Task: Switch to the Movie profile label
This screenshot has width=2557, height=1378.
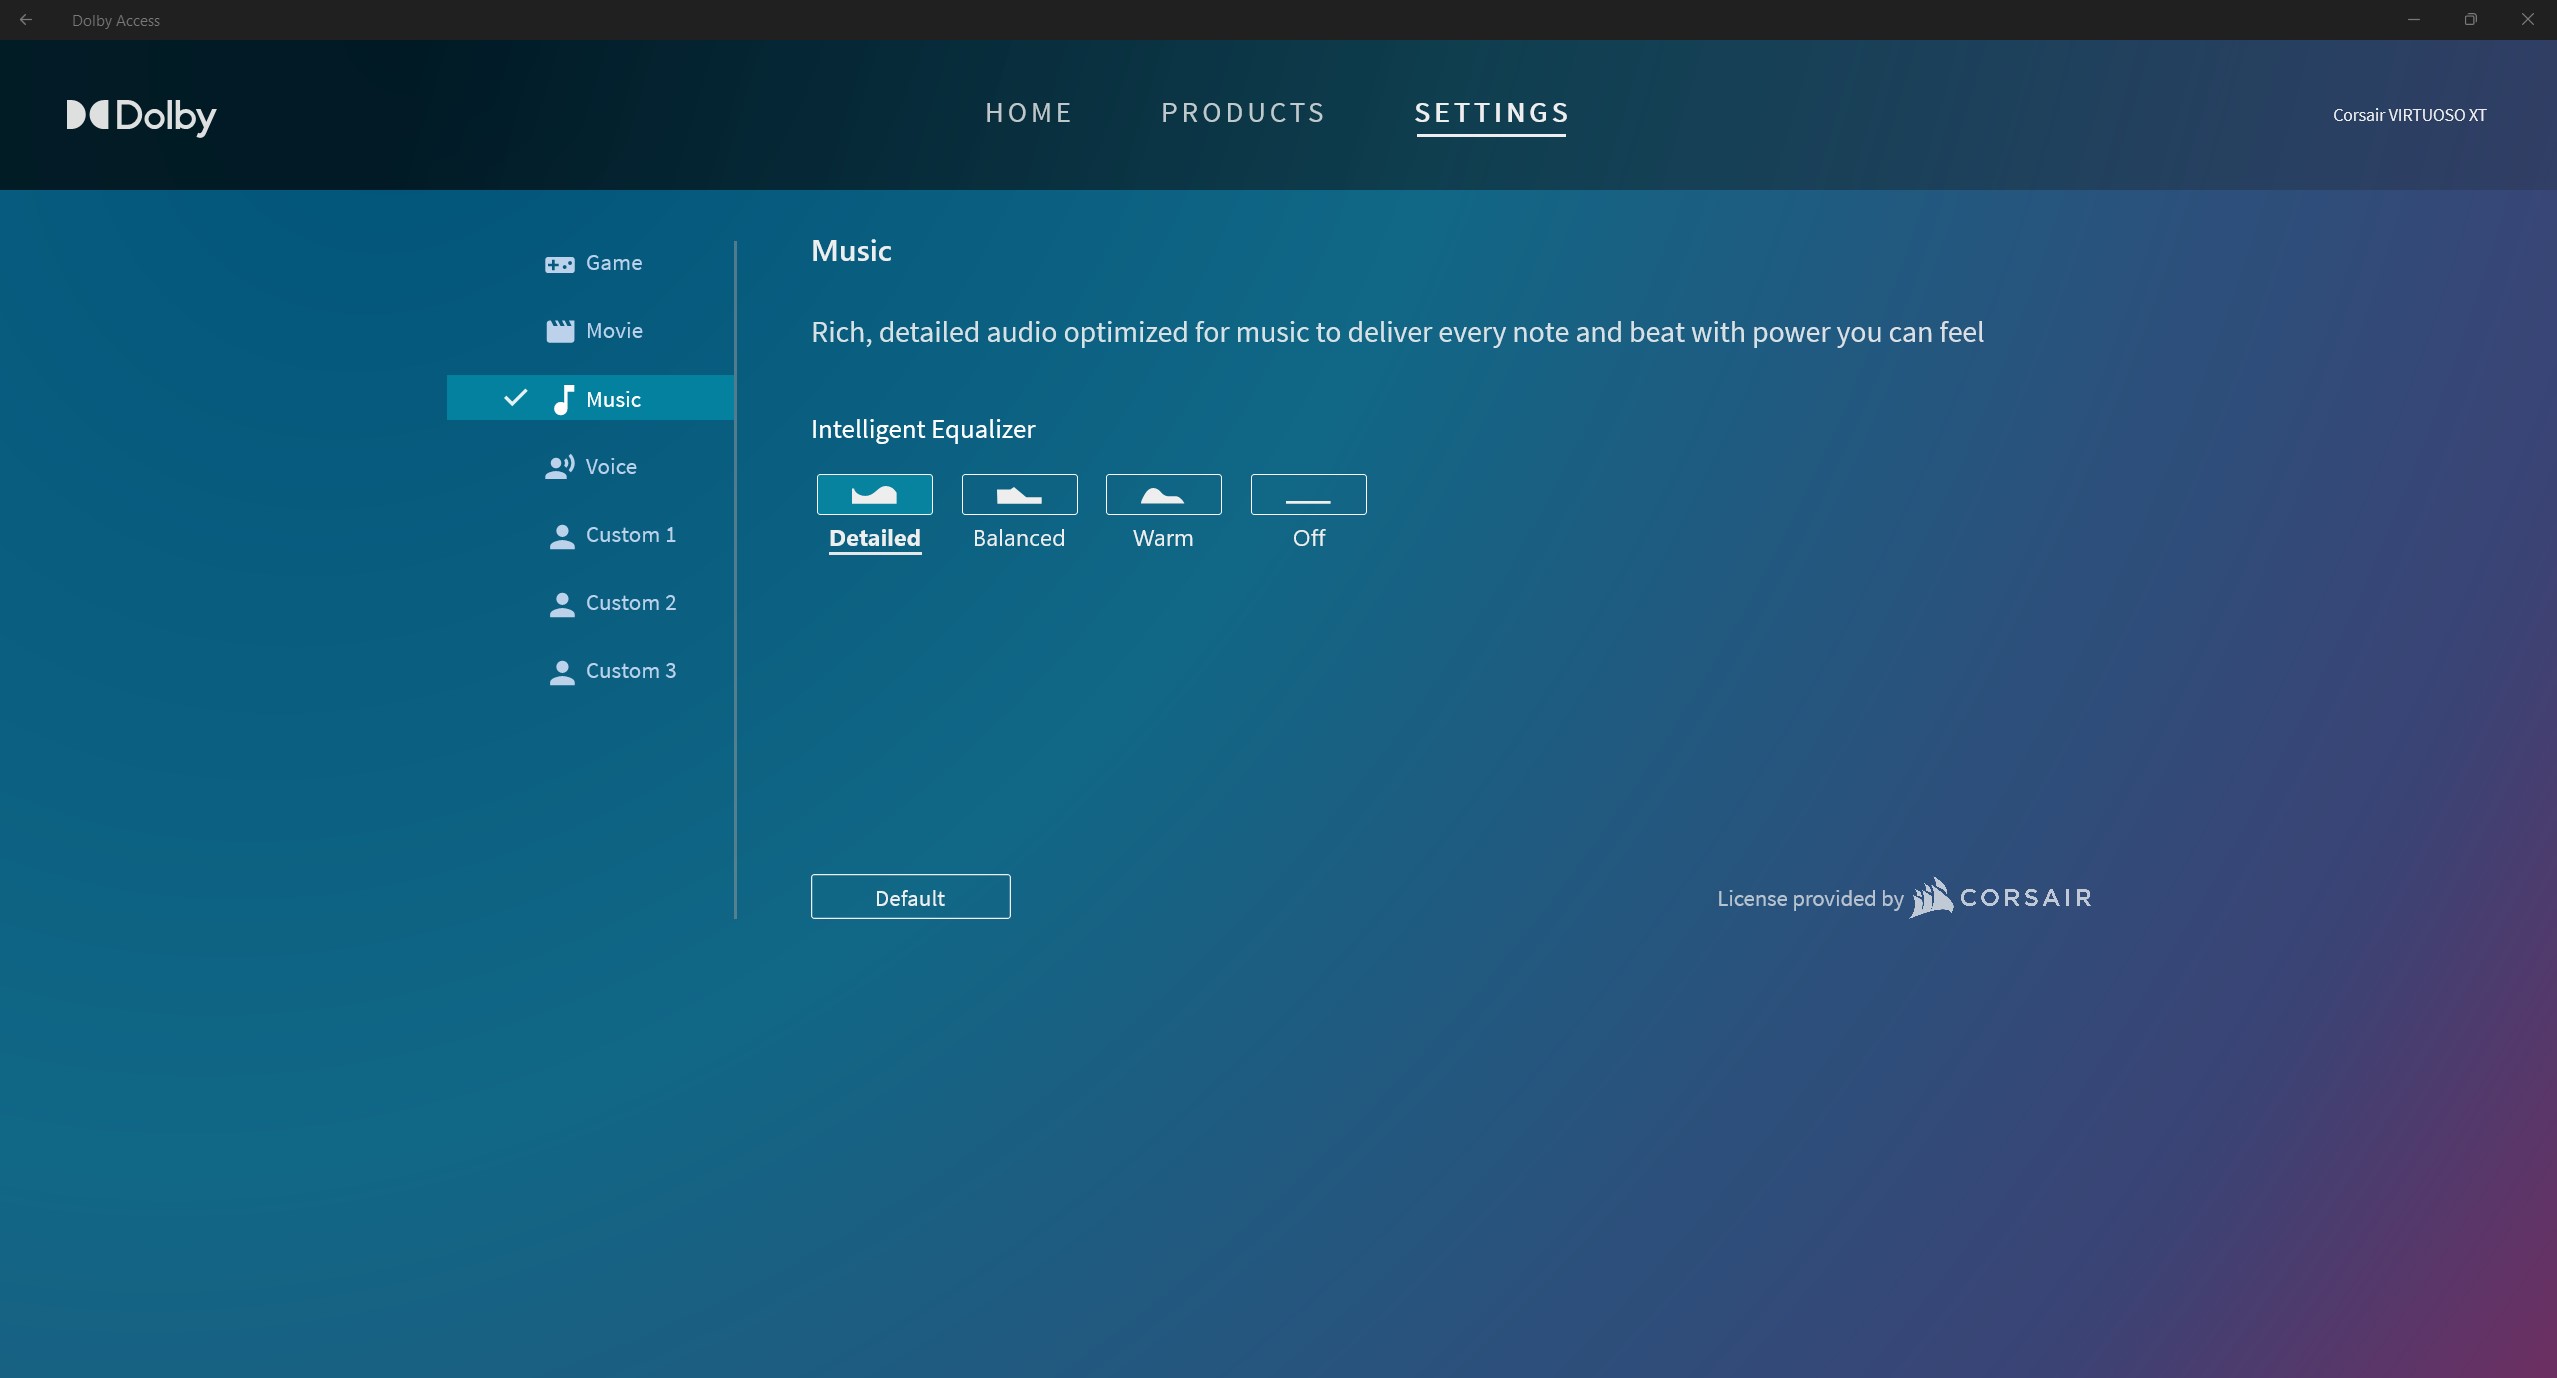Action: pyautogui.click(x=614, y=331)
